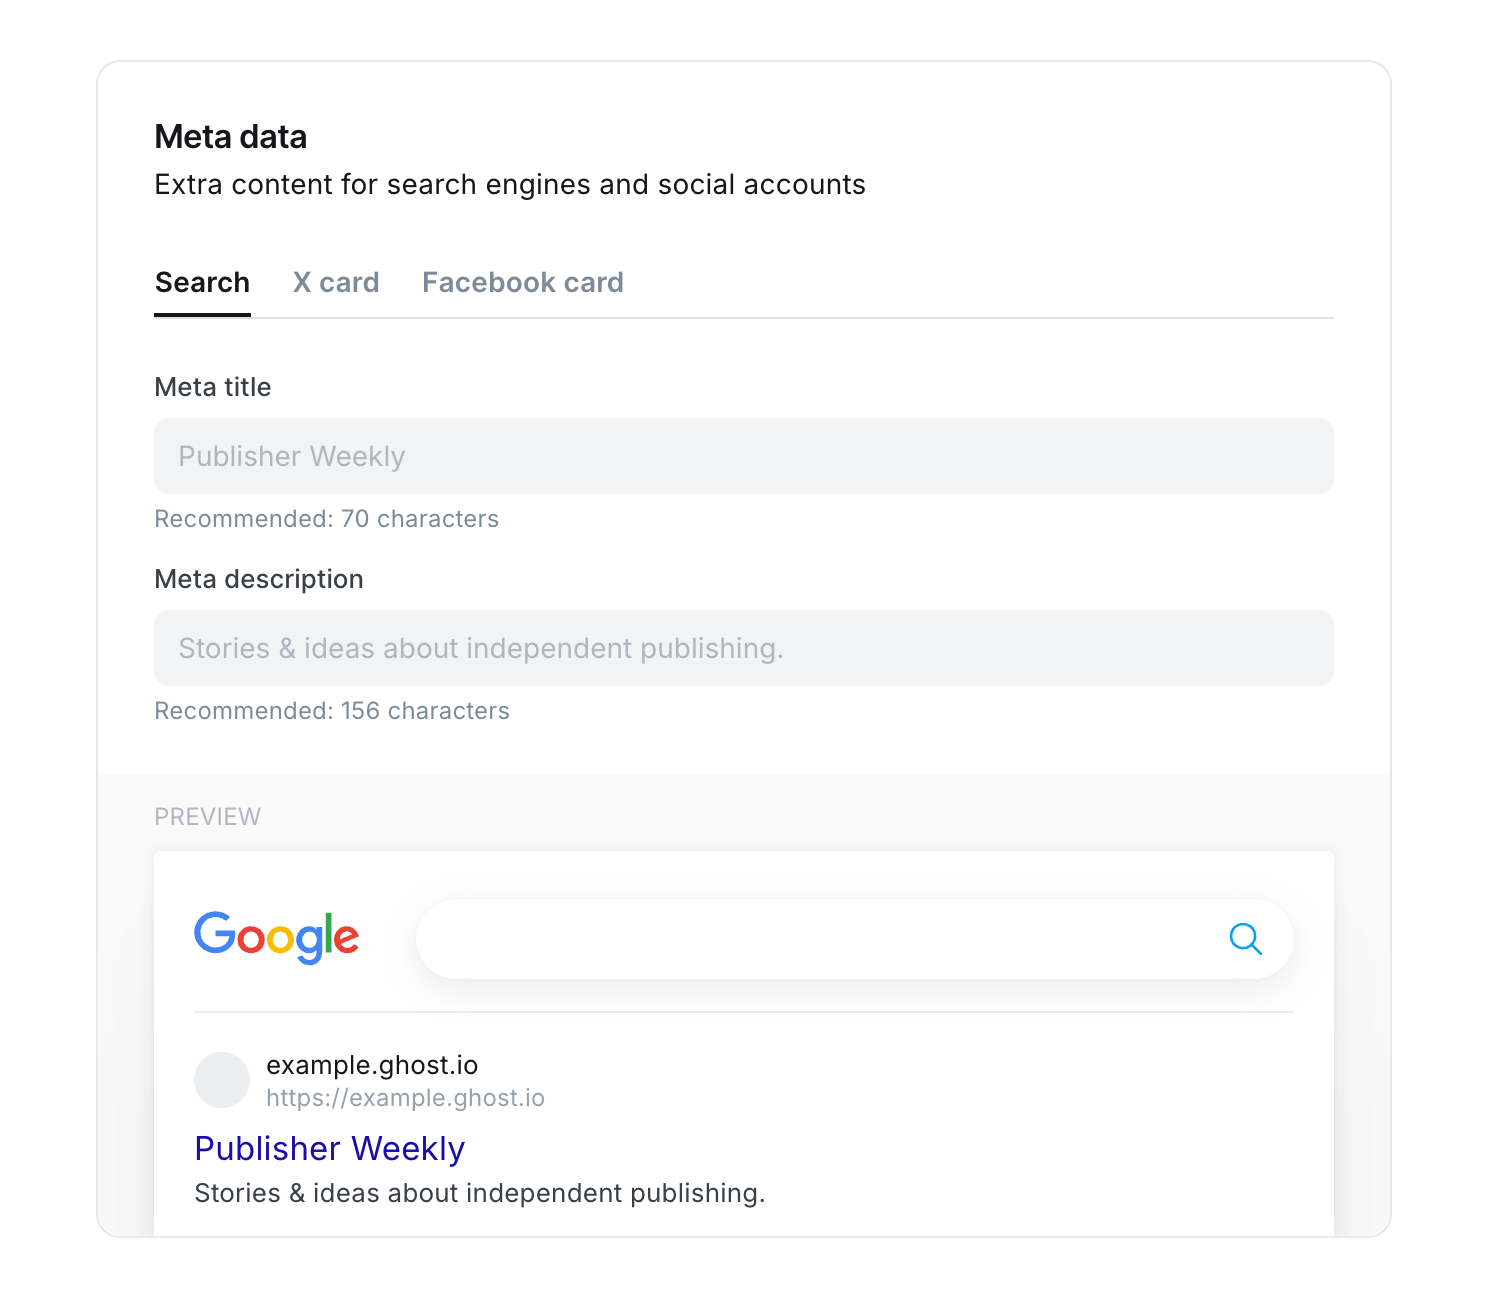Click the preview description snippet text

(x=480, y=1193)
